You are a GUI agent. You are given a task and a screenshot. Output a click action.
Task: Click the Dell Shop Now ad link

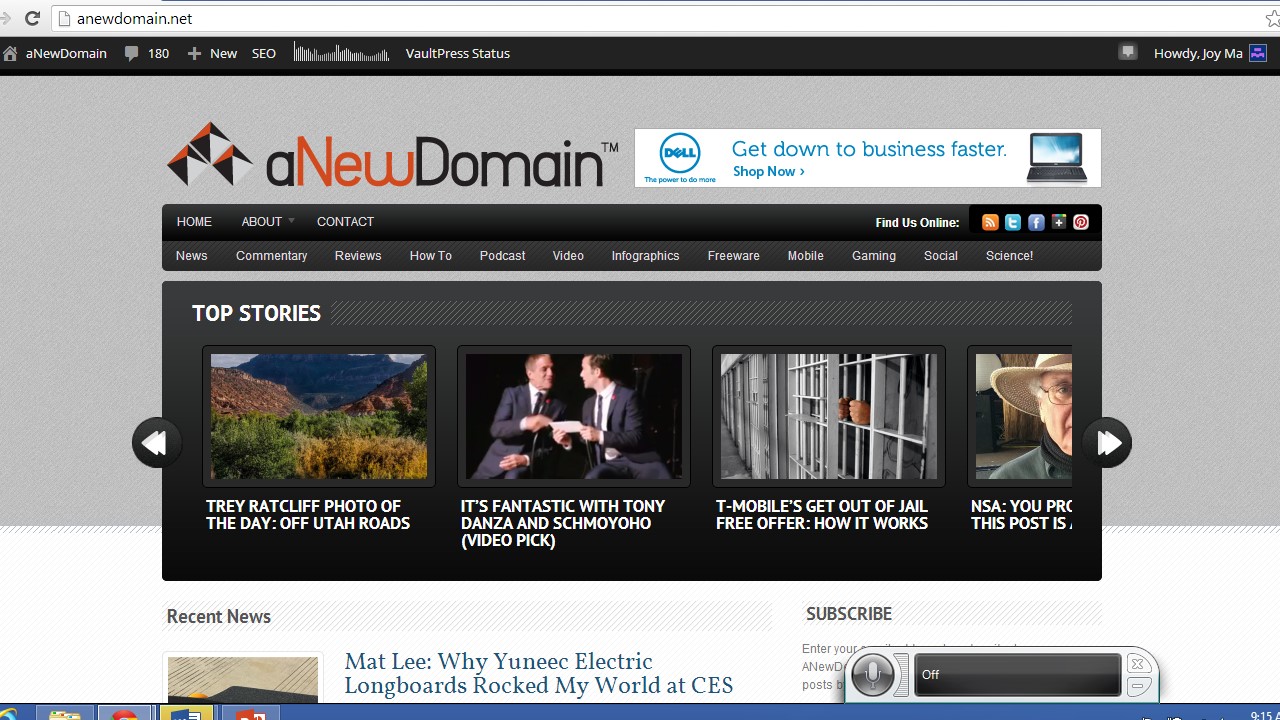point(768,172)
